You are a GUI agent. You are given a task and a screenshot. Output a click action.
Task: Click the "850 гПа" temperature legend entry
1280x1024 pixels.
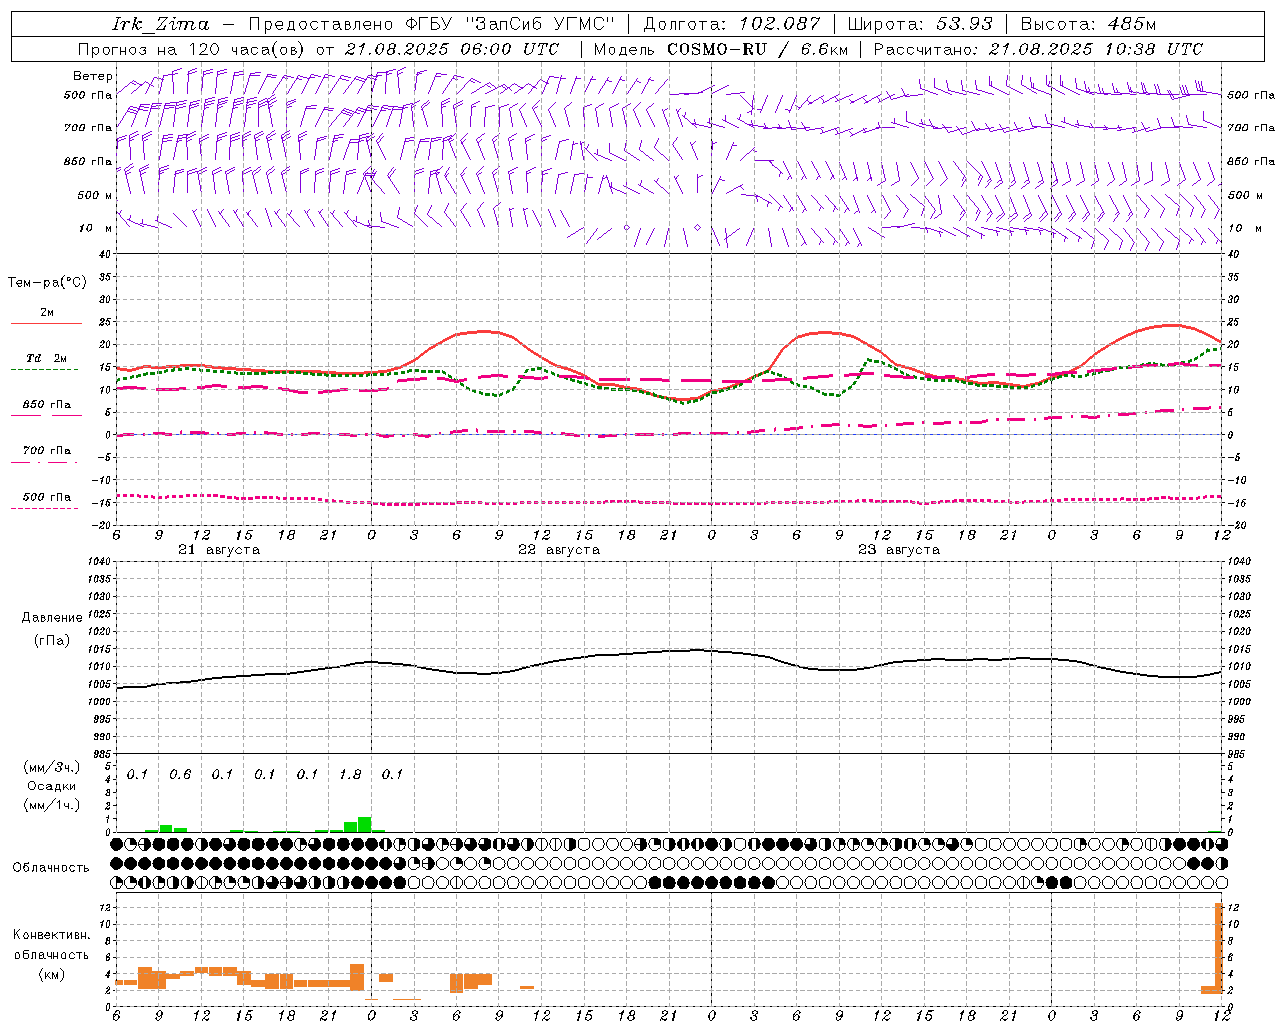coord(46,405)
